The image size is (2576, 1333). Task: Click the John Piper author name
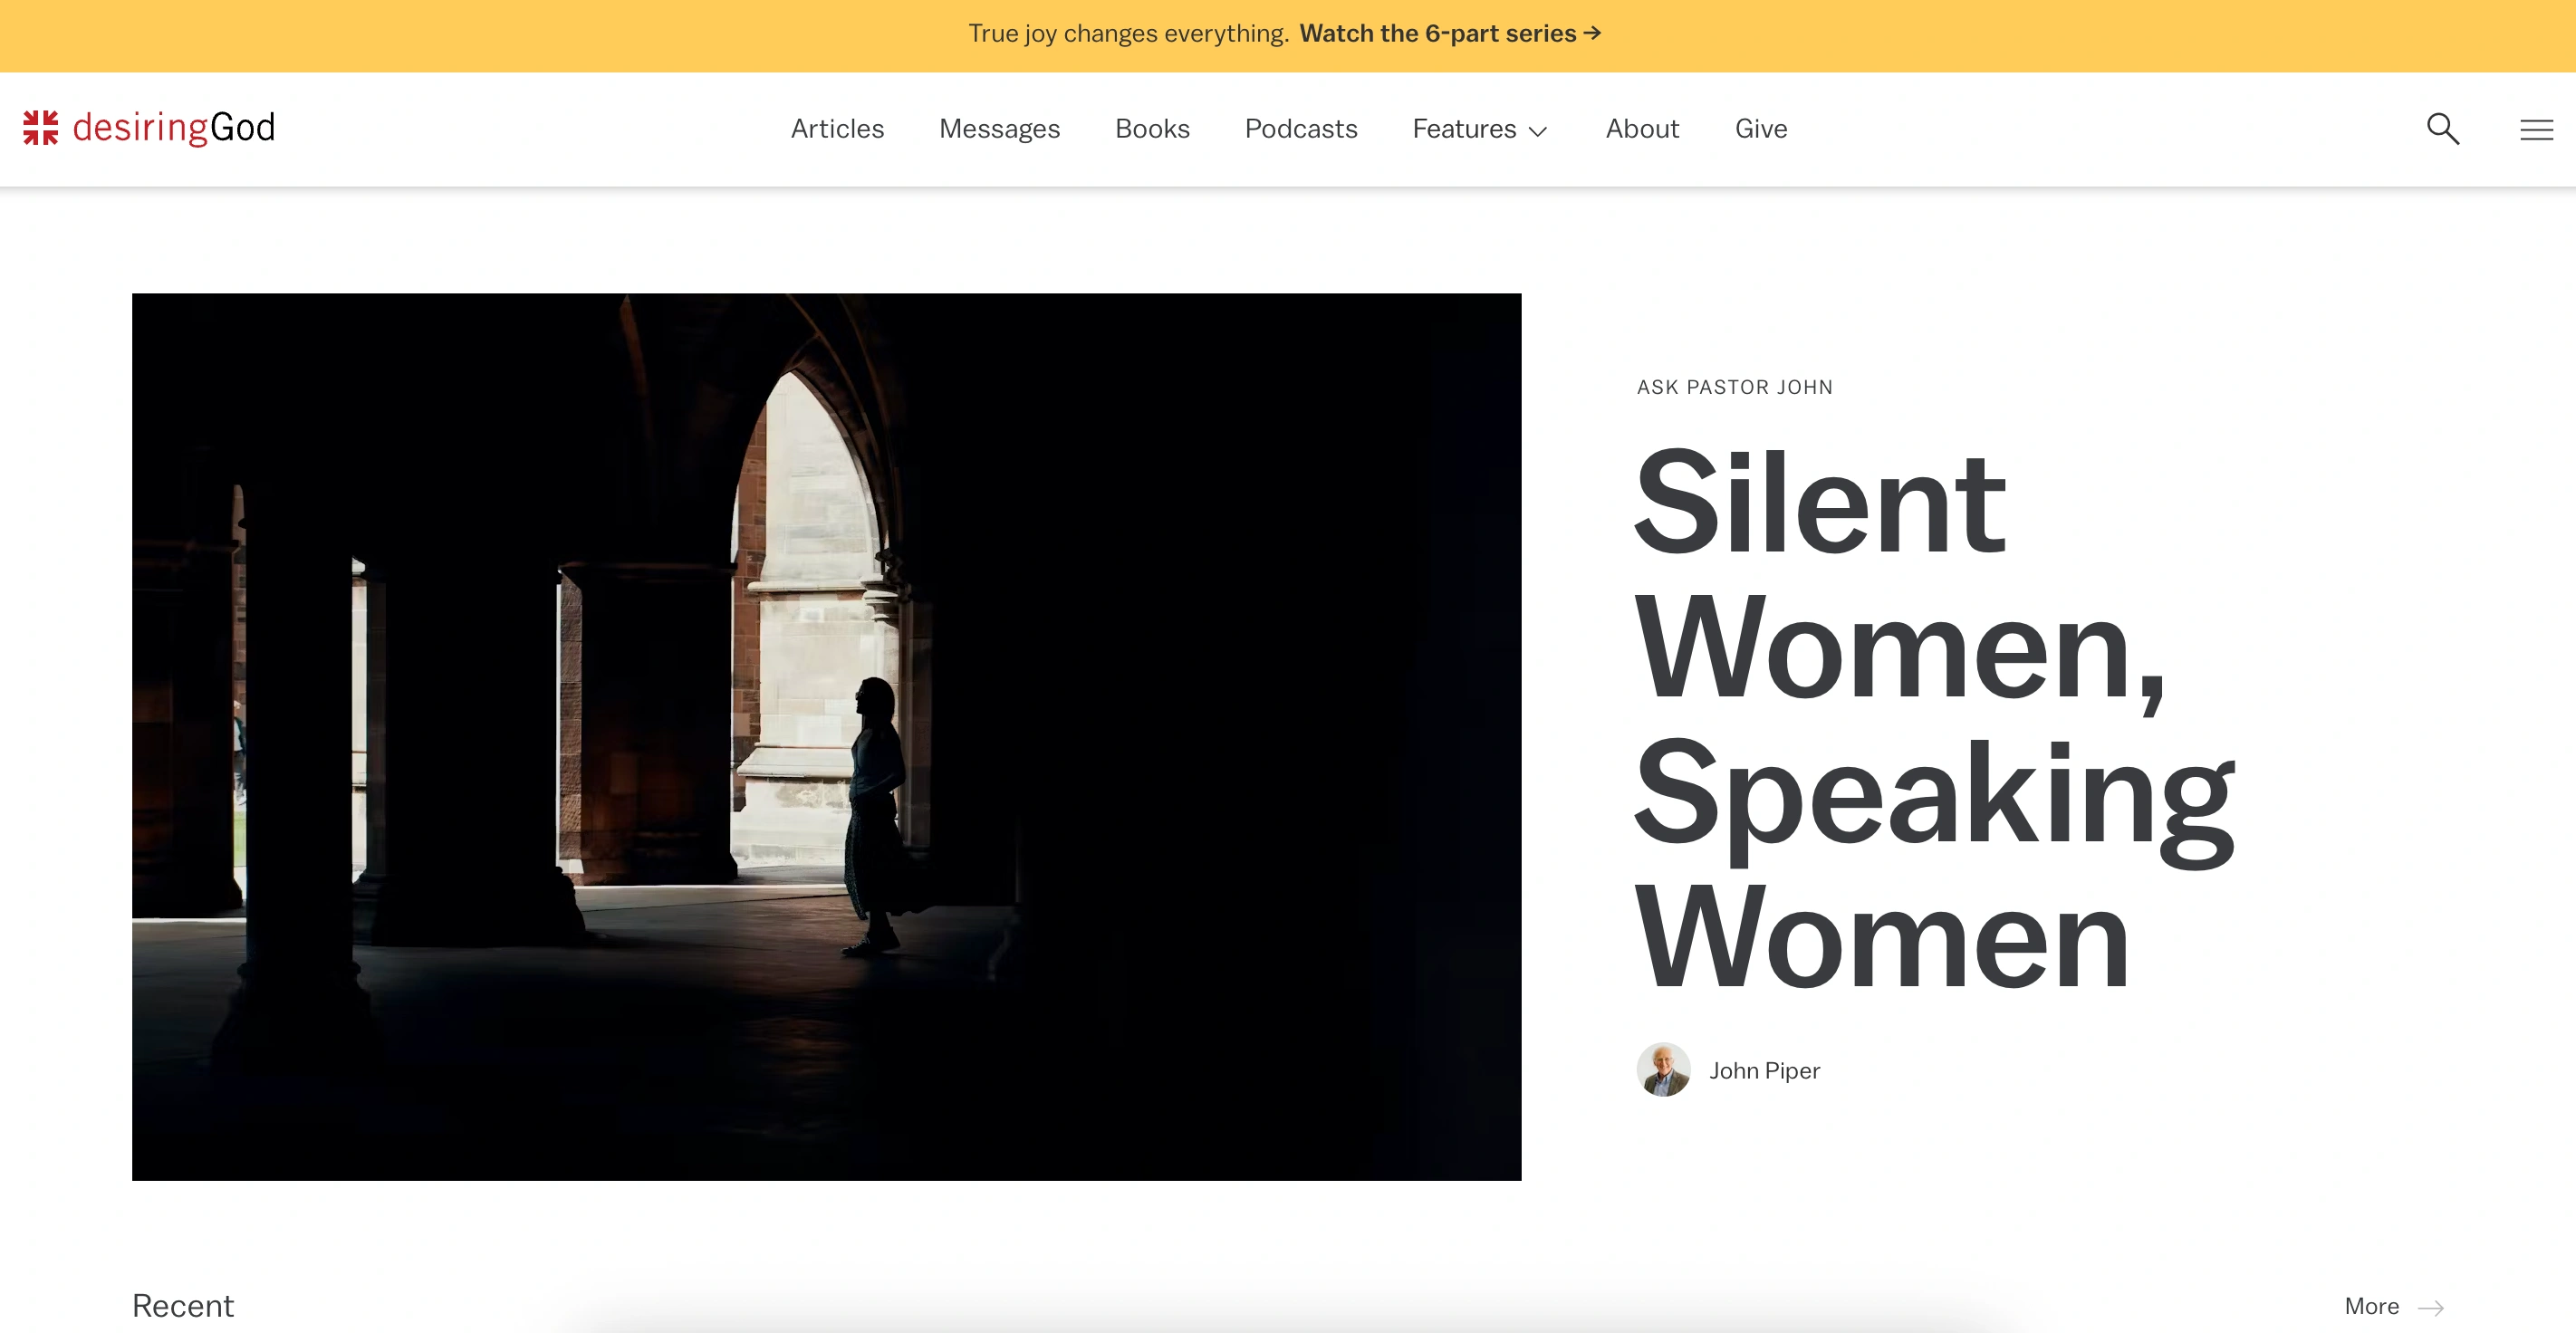coord(1764,1071)
